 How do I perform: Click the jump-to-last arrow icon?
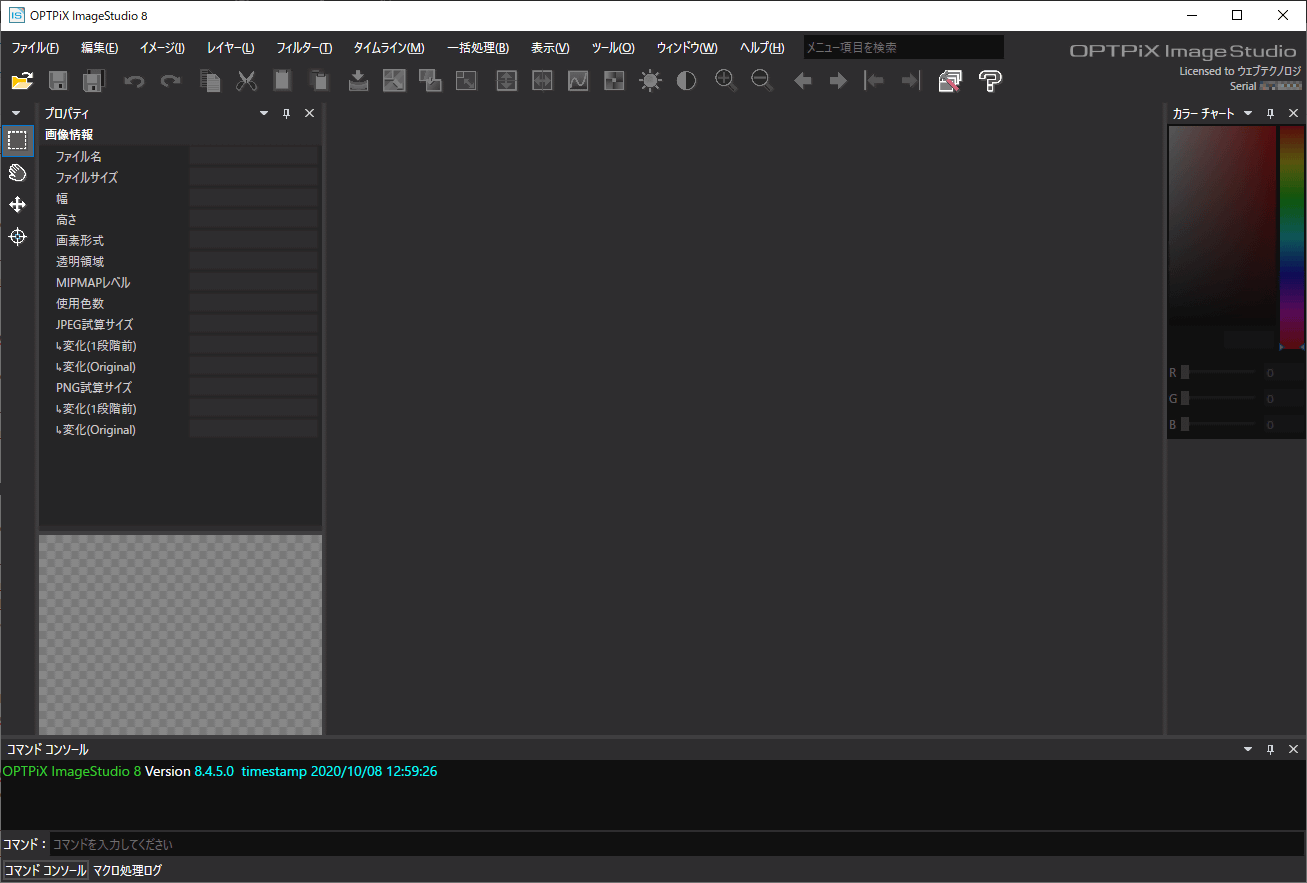click(x=910, y=81)
